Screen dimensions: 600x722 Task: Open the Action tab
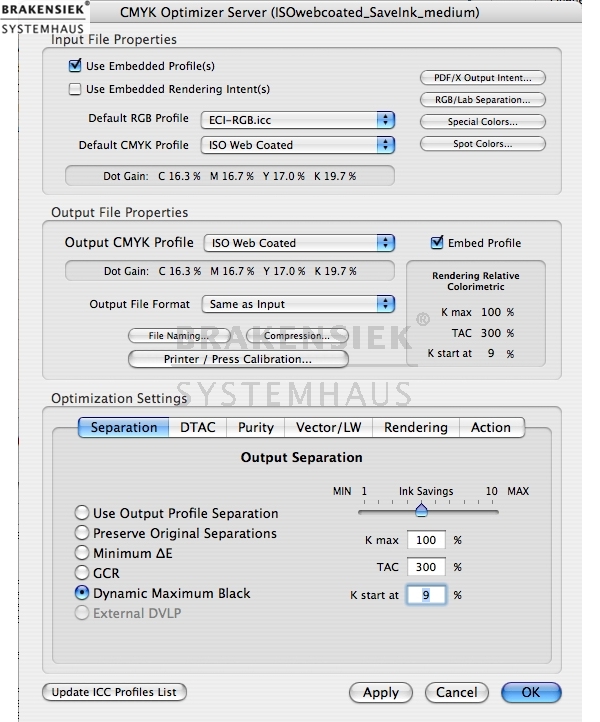click(491, 427)
